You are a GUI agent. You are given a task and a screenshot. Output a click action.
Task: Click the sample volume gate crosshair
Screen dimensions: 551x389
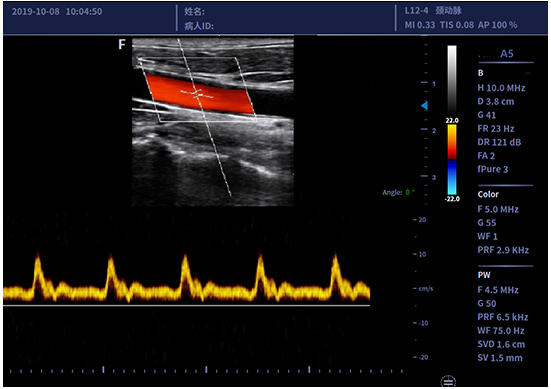(197, 94)
